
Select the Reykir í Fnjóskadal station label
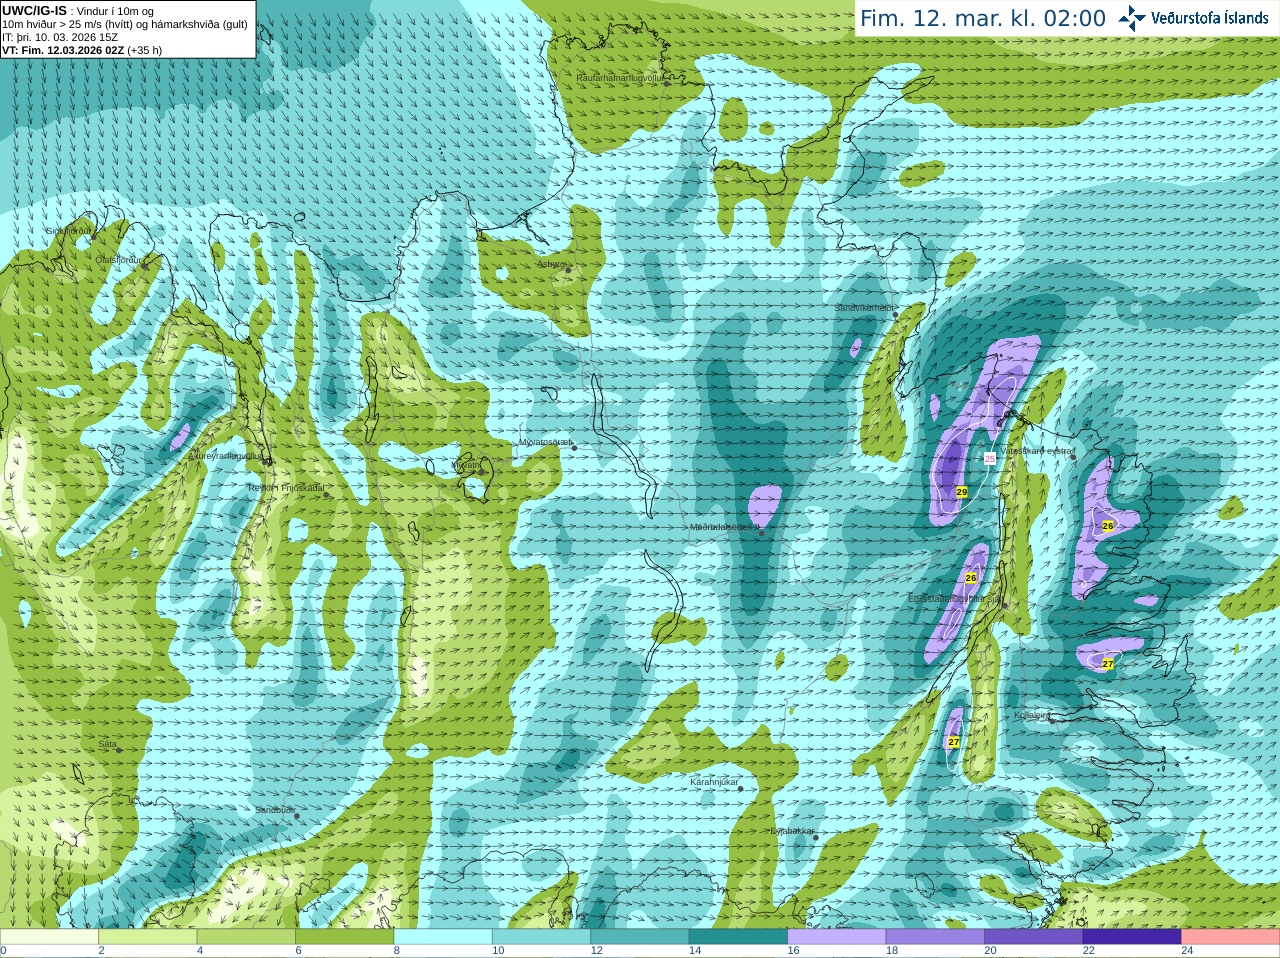[x=286, y=488]
